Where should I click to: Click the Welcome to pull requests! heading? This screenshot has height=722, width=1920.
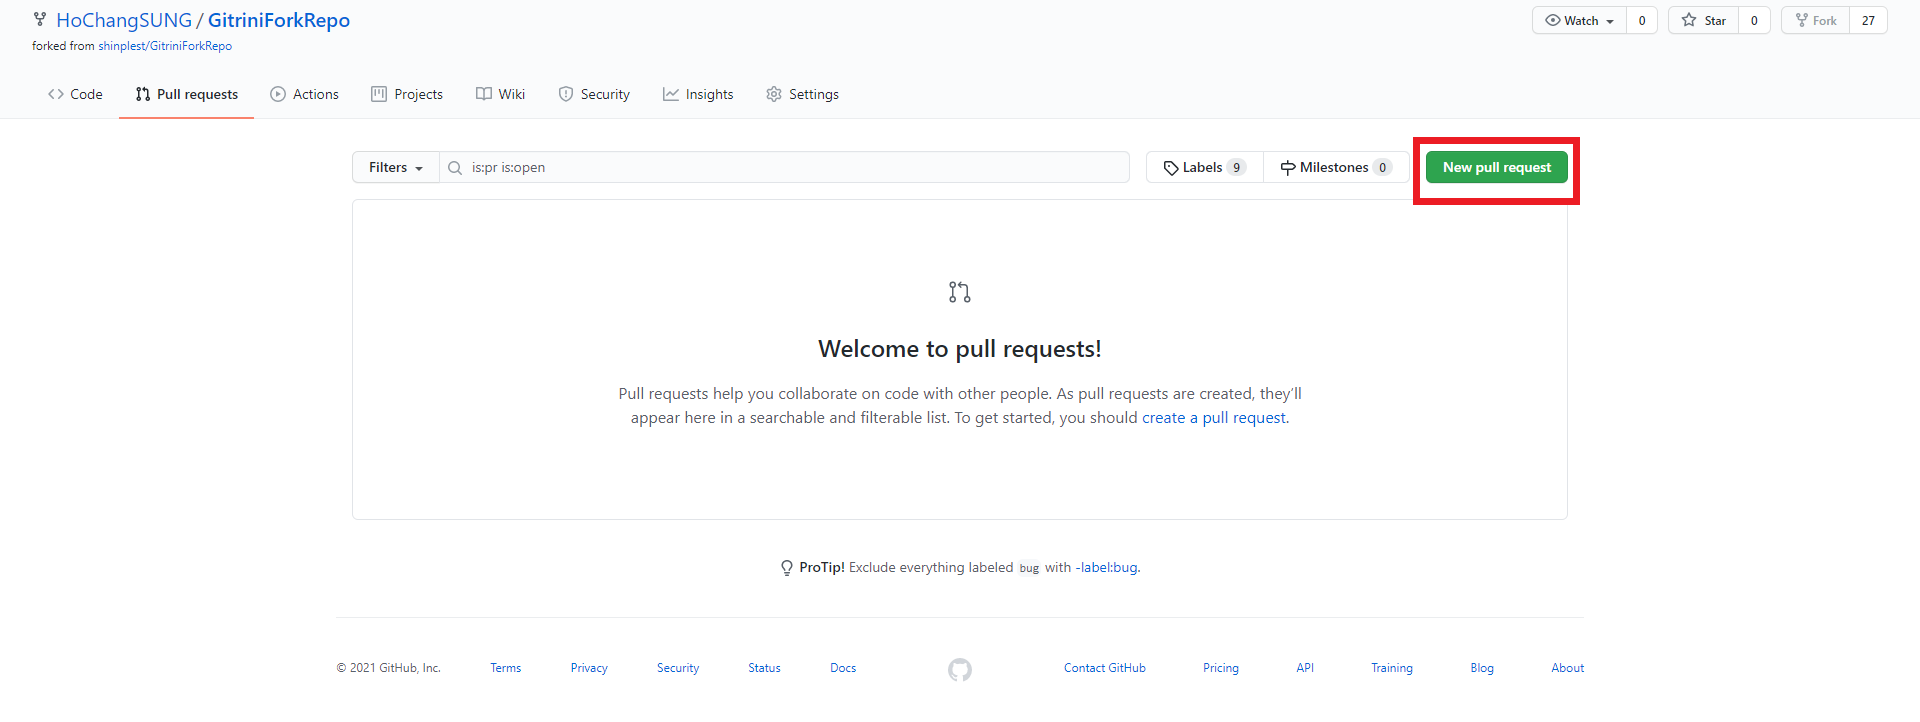[x=960, y=349]
